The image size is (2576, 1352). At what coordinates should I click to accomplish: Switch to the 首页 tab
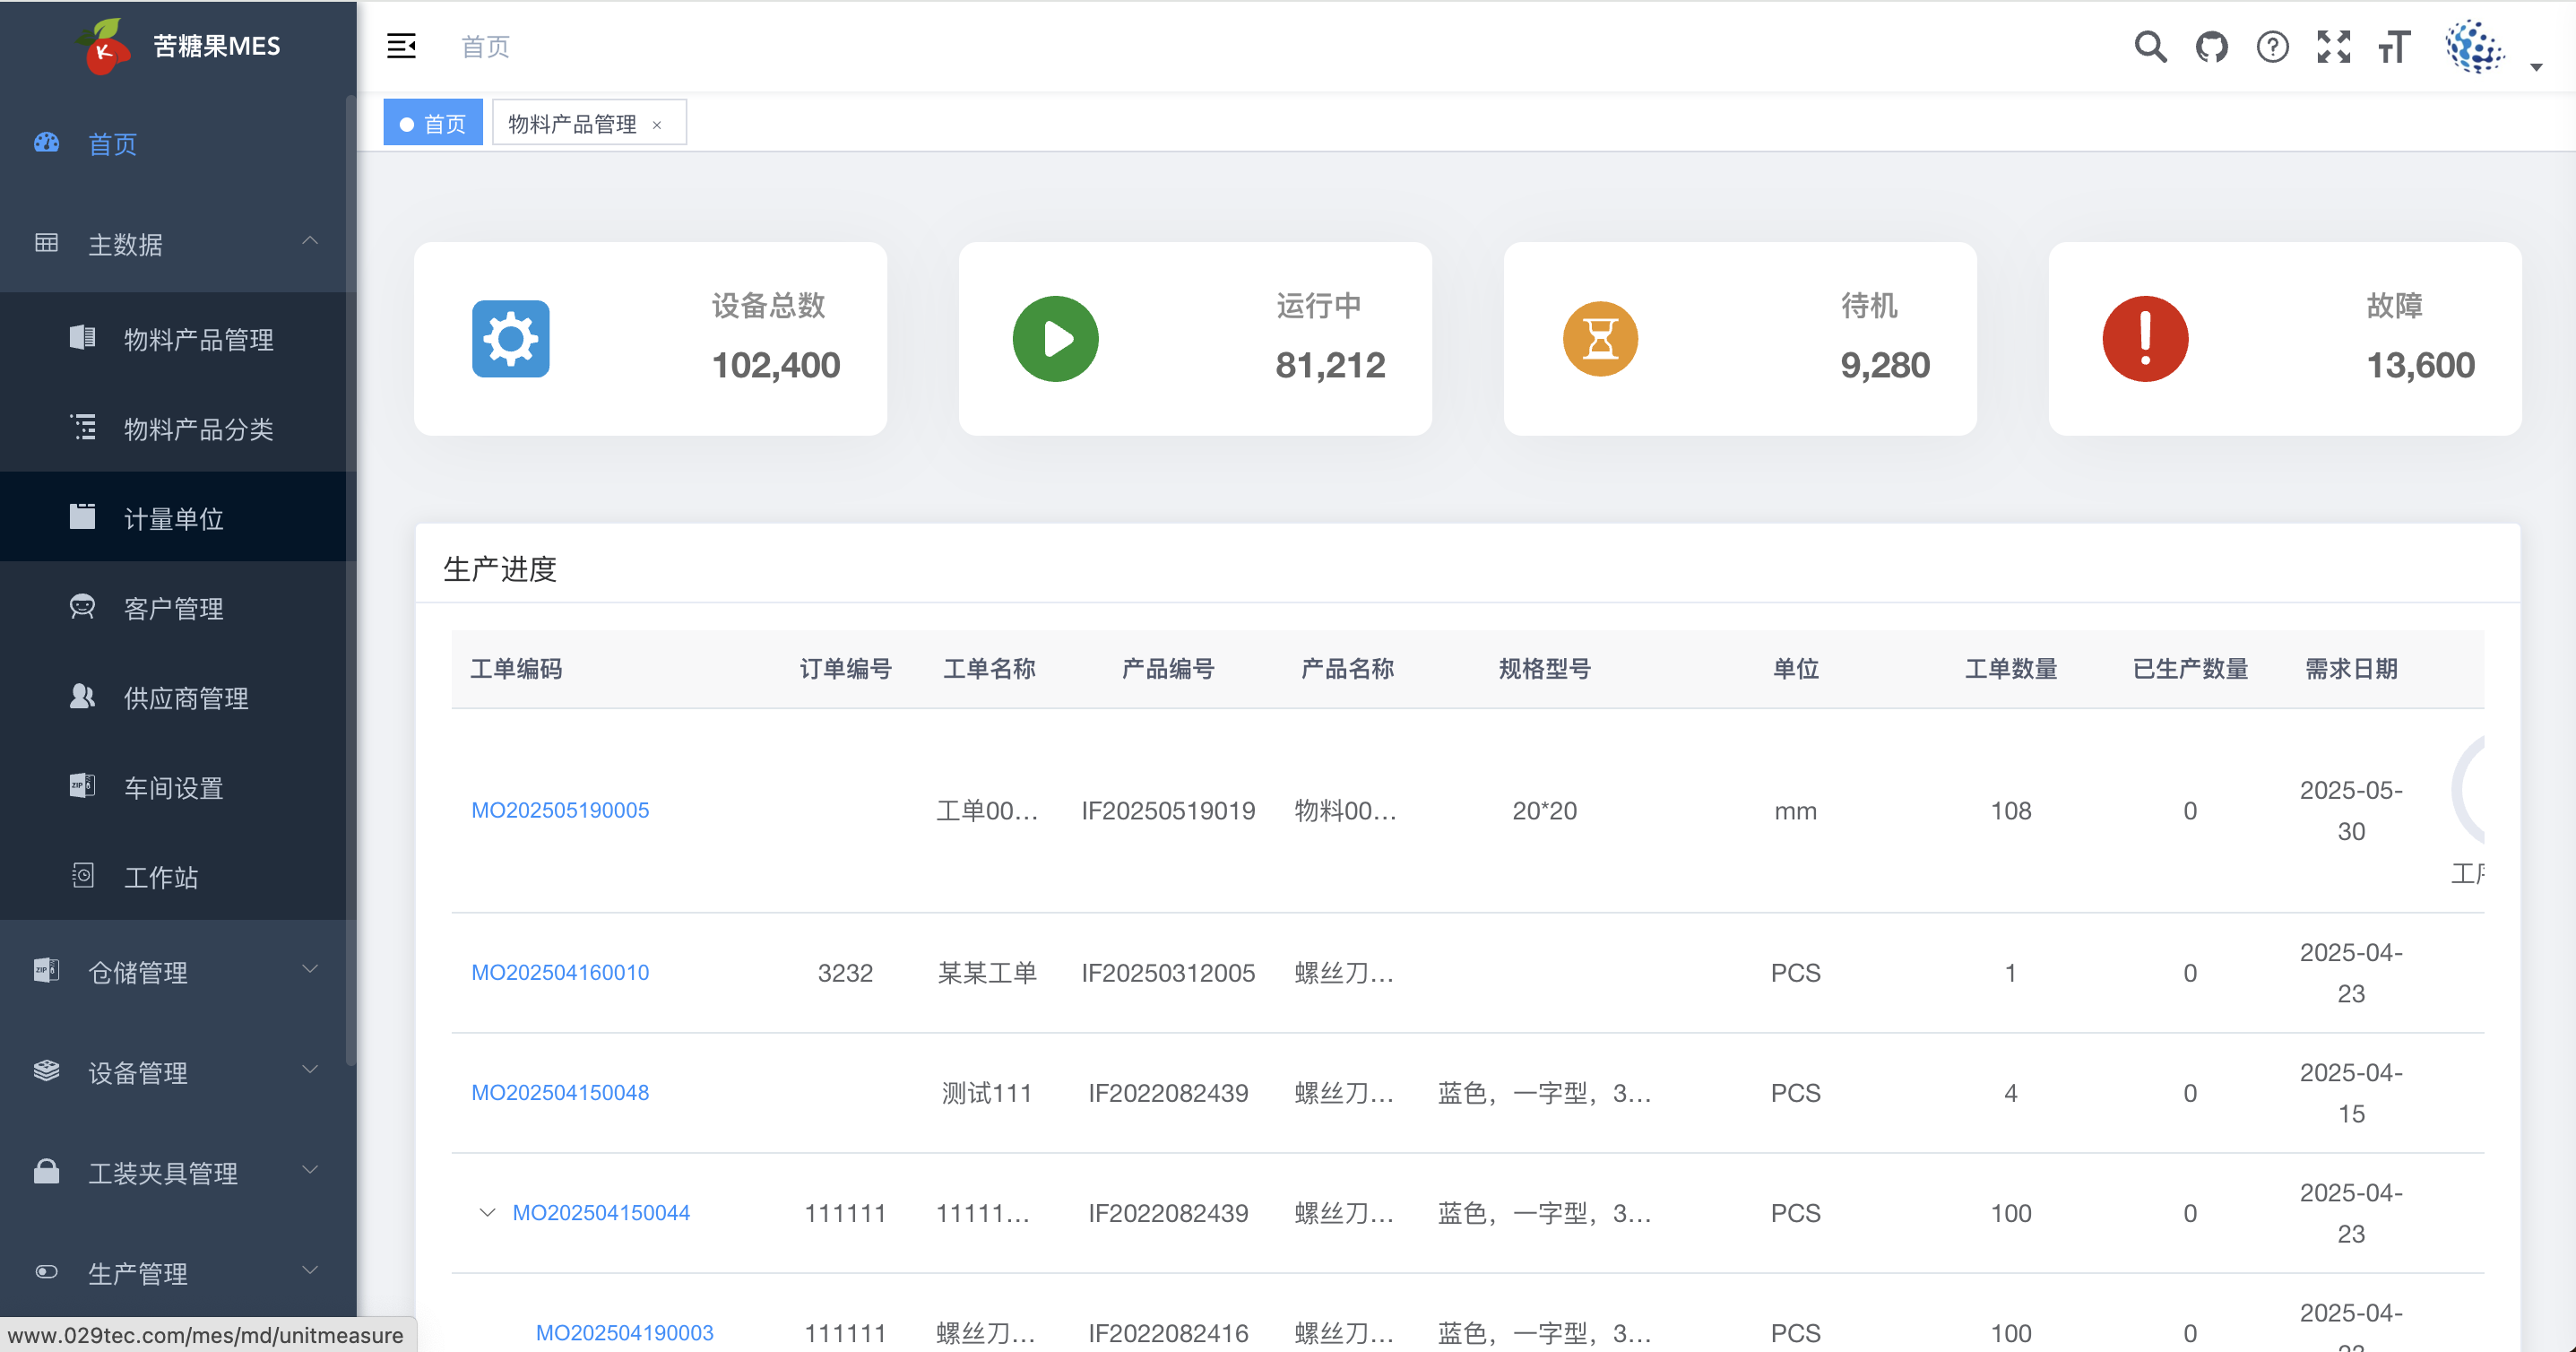click(433, 123)
